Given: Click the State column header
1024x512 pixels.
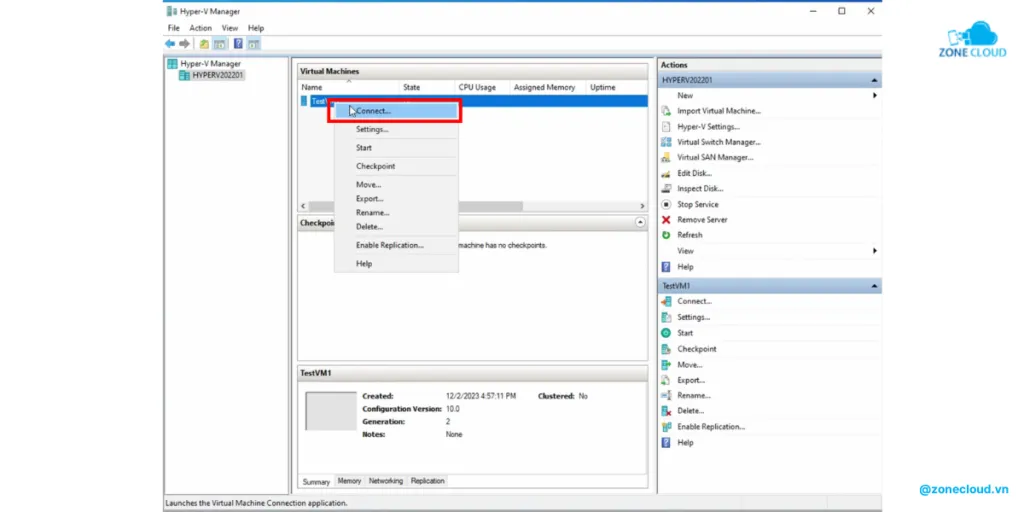Looking at the screenshot, I should [x=427, y=88].
